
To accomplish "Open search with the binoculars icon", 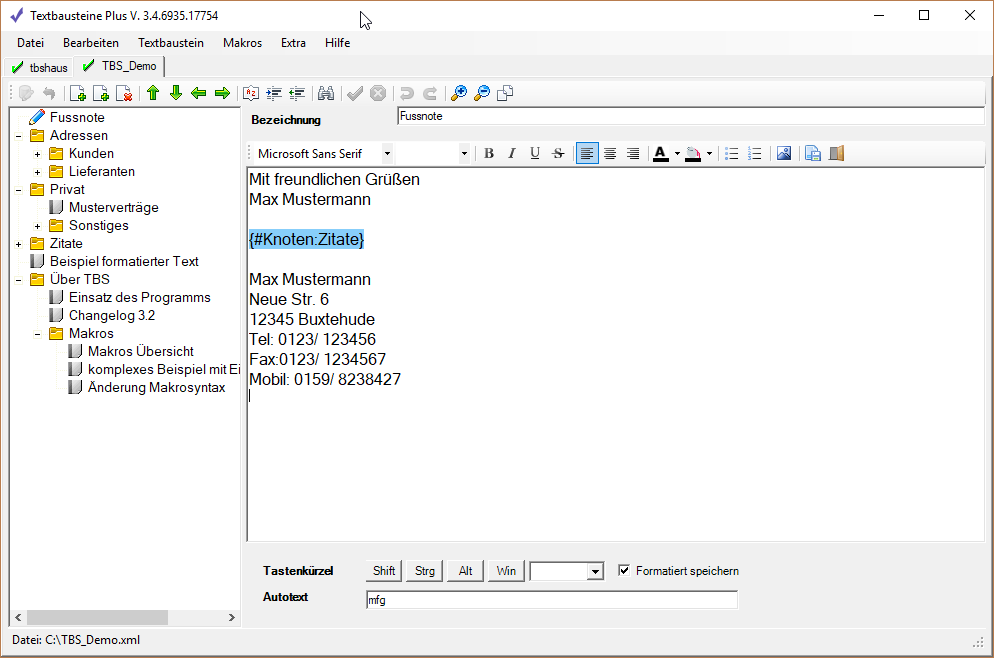I will (x=326, y=93).
